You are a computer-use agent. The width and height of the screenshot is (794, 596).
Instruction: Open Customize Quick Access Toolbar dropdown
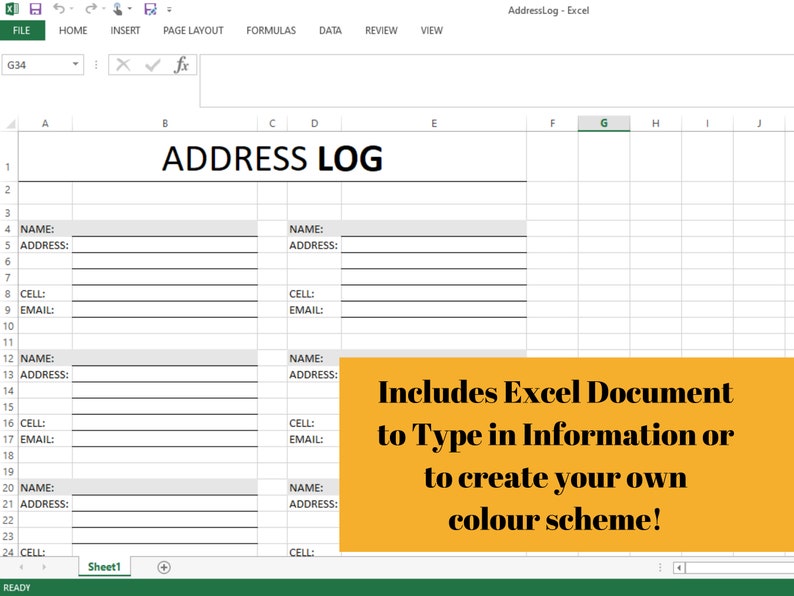(169, 9)
